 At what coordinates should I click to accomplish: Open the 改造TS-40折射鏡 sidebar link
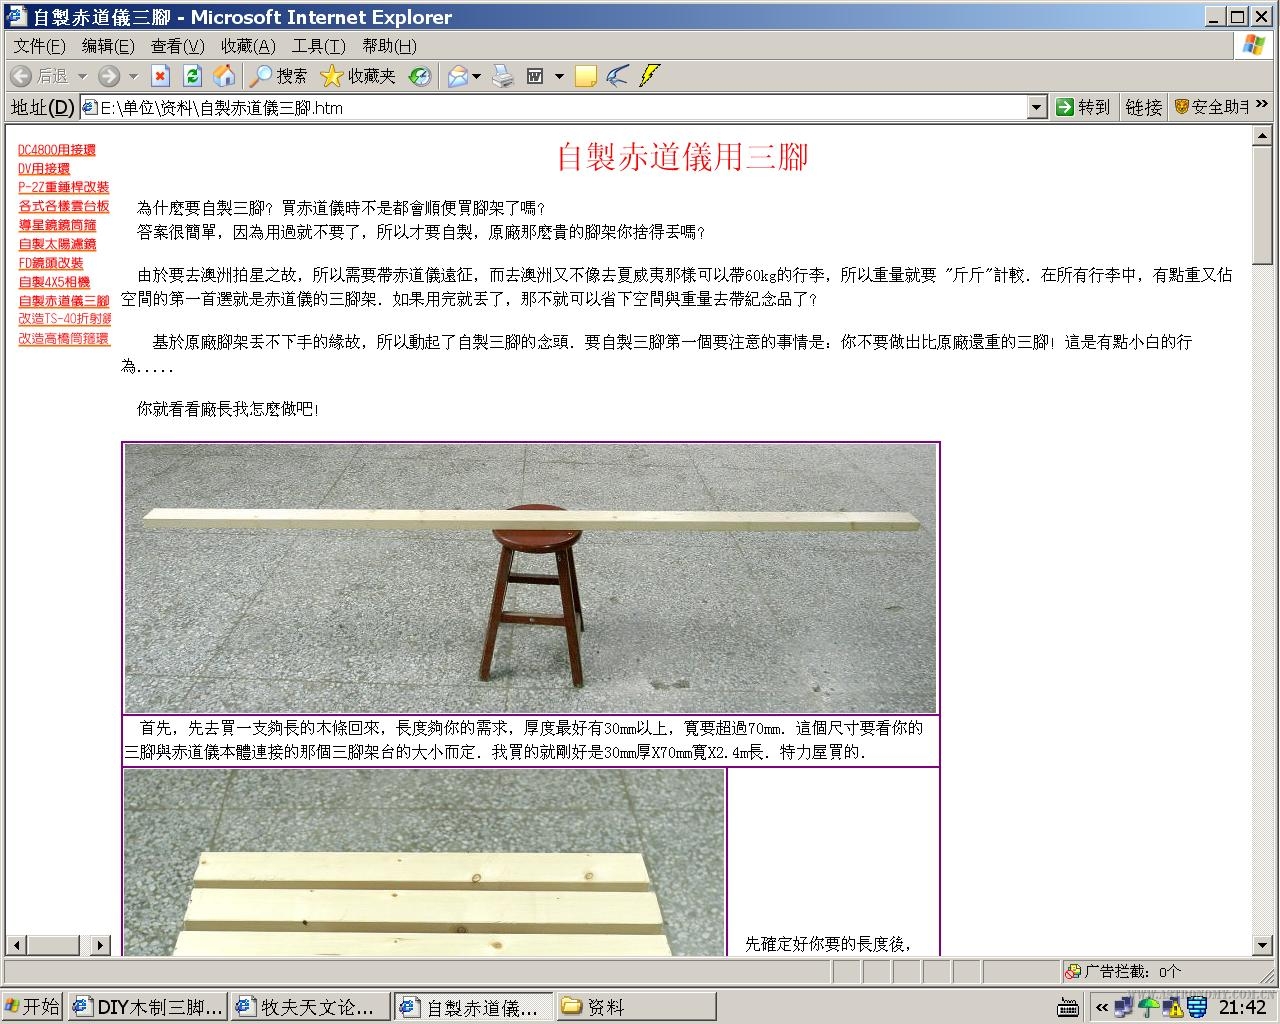65,319
